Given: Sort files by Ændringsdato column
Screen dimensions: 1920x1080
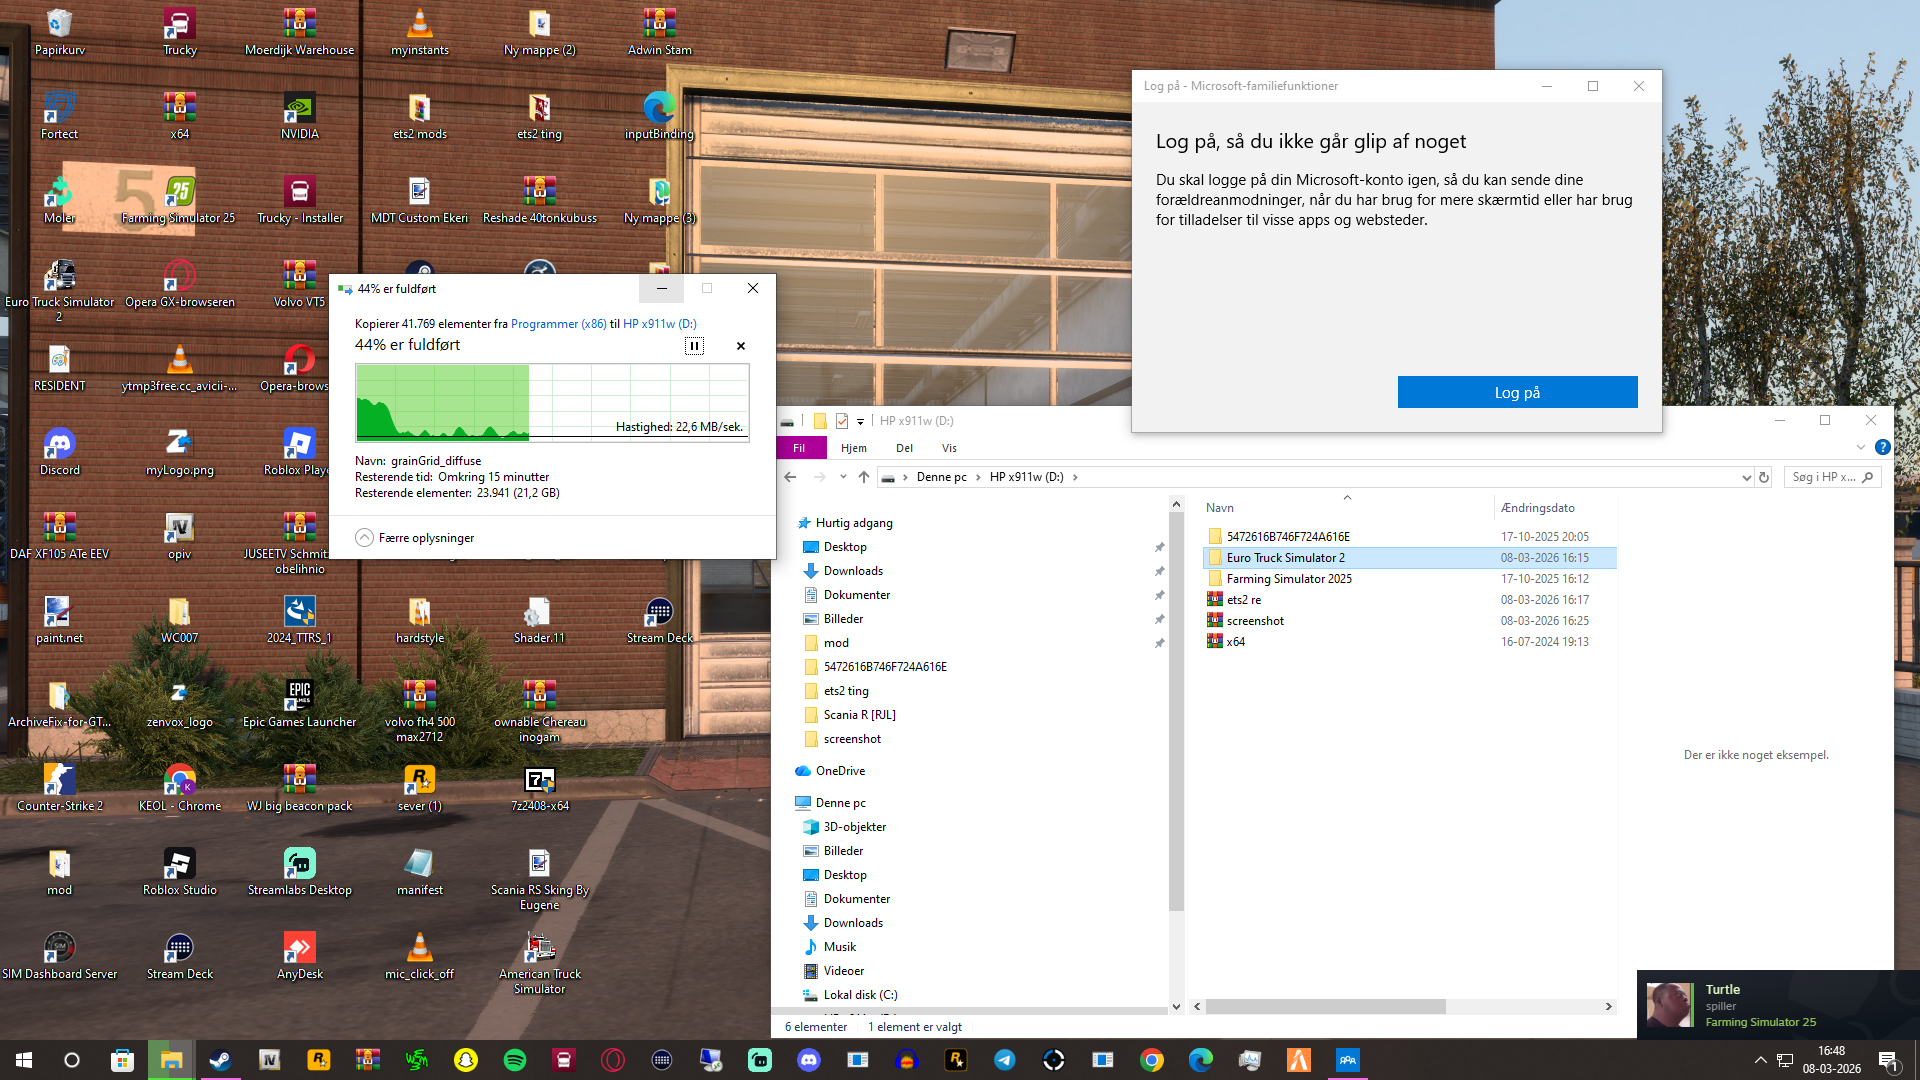Looking at the screenshot, I should (x=1537, y=508).
